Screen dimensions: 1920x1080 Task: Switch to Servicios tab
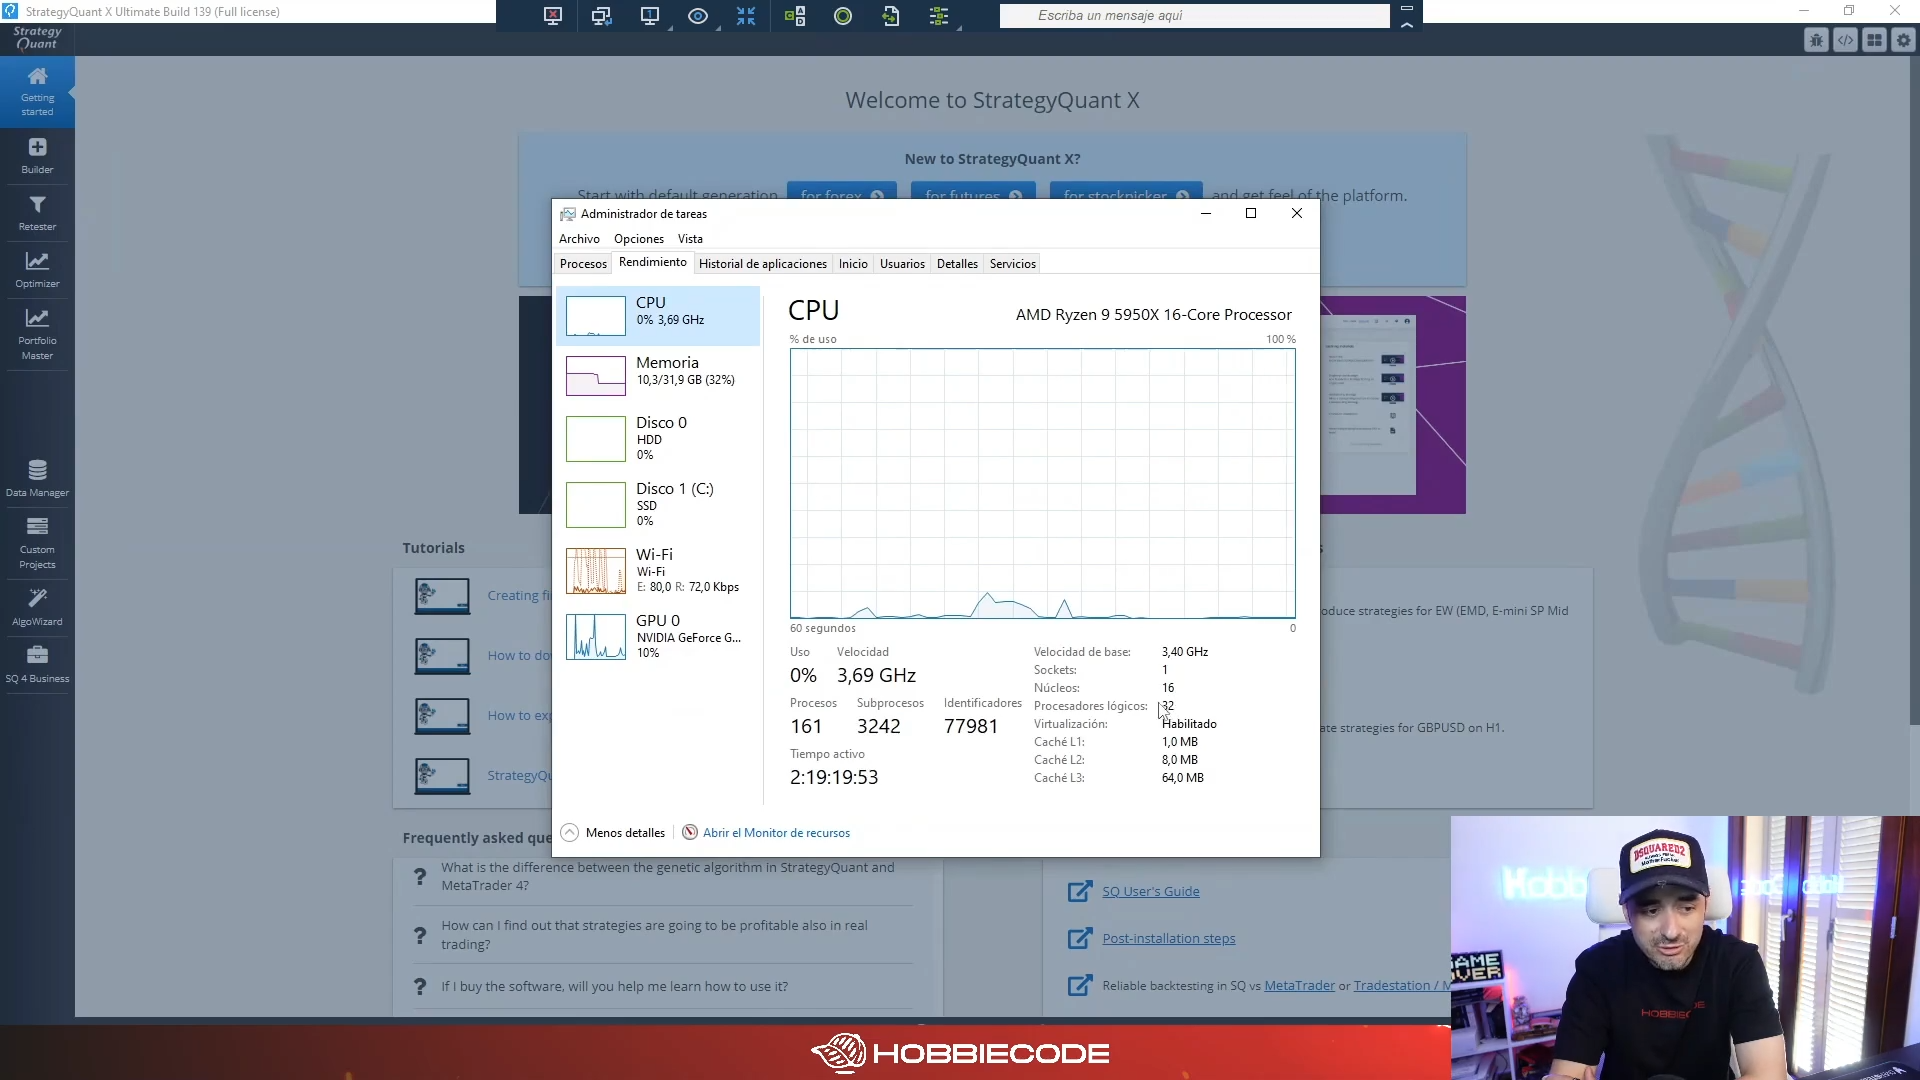coord(1013,264)
